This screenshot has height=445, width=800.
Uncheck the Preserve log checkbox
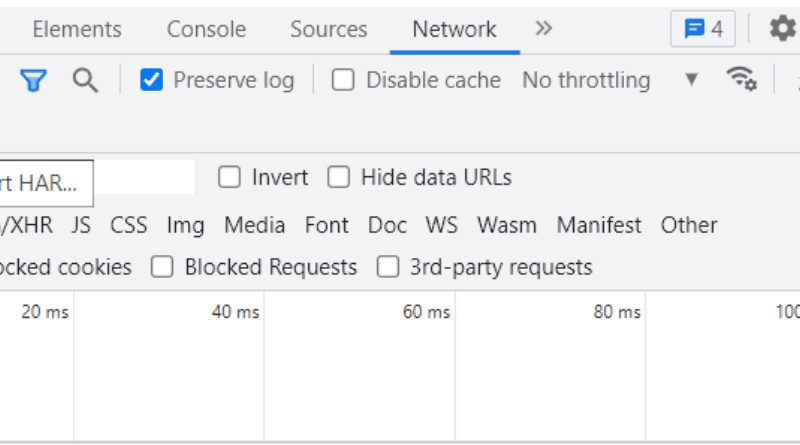(x=152, y=80)
